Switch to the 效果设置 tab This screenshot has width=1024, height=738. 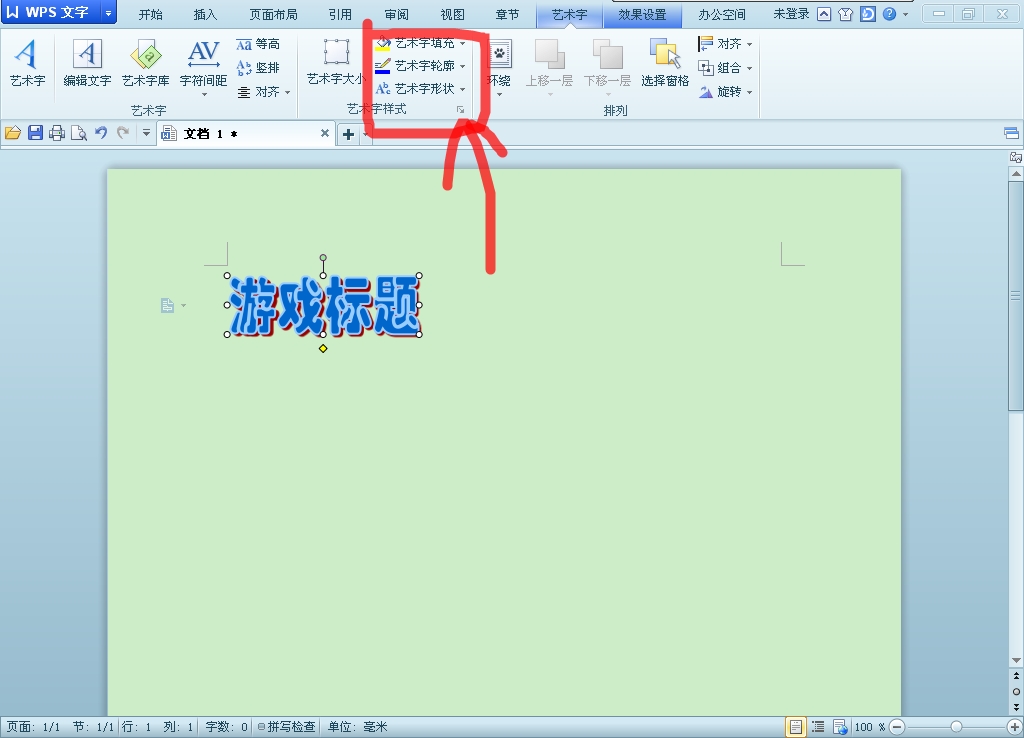pos(643,14)
